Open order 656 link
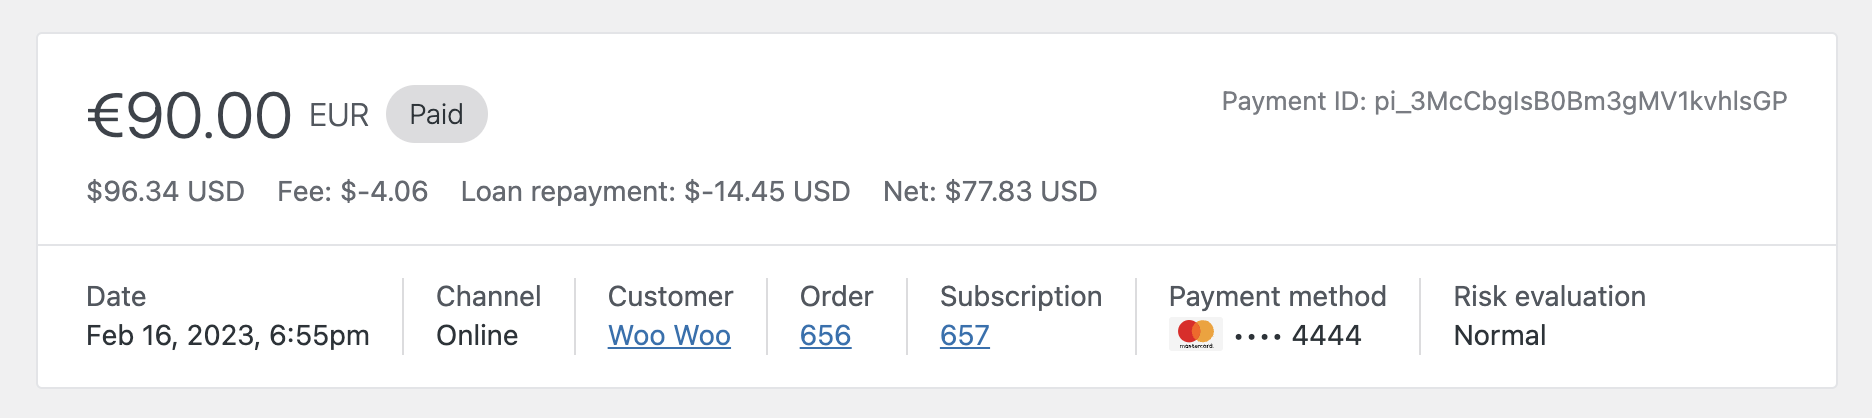Screen dimensions: 1872x418 (x=825, y=336)
